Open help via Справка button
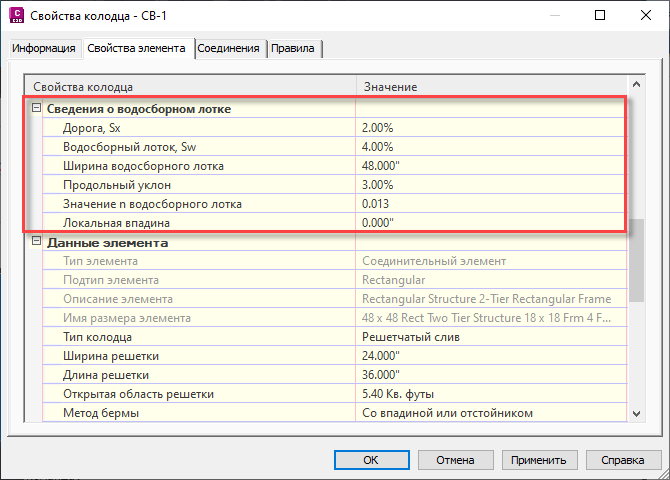The height and width of the screenshot is (480, 670). (615, 460)
